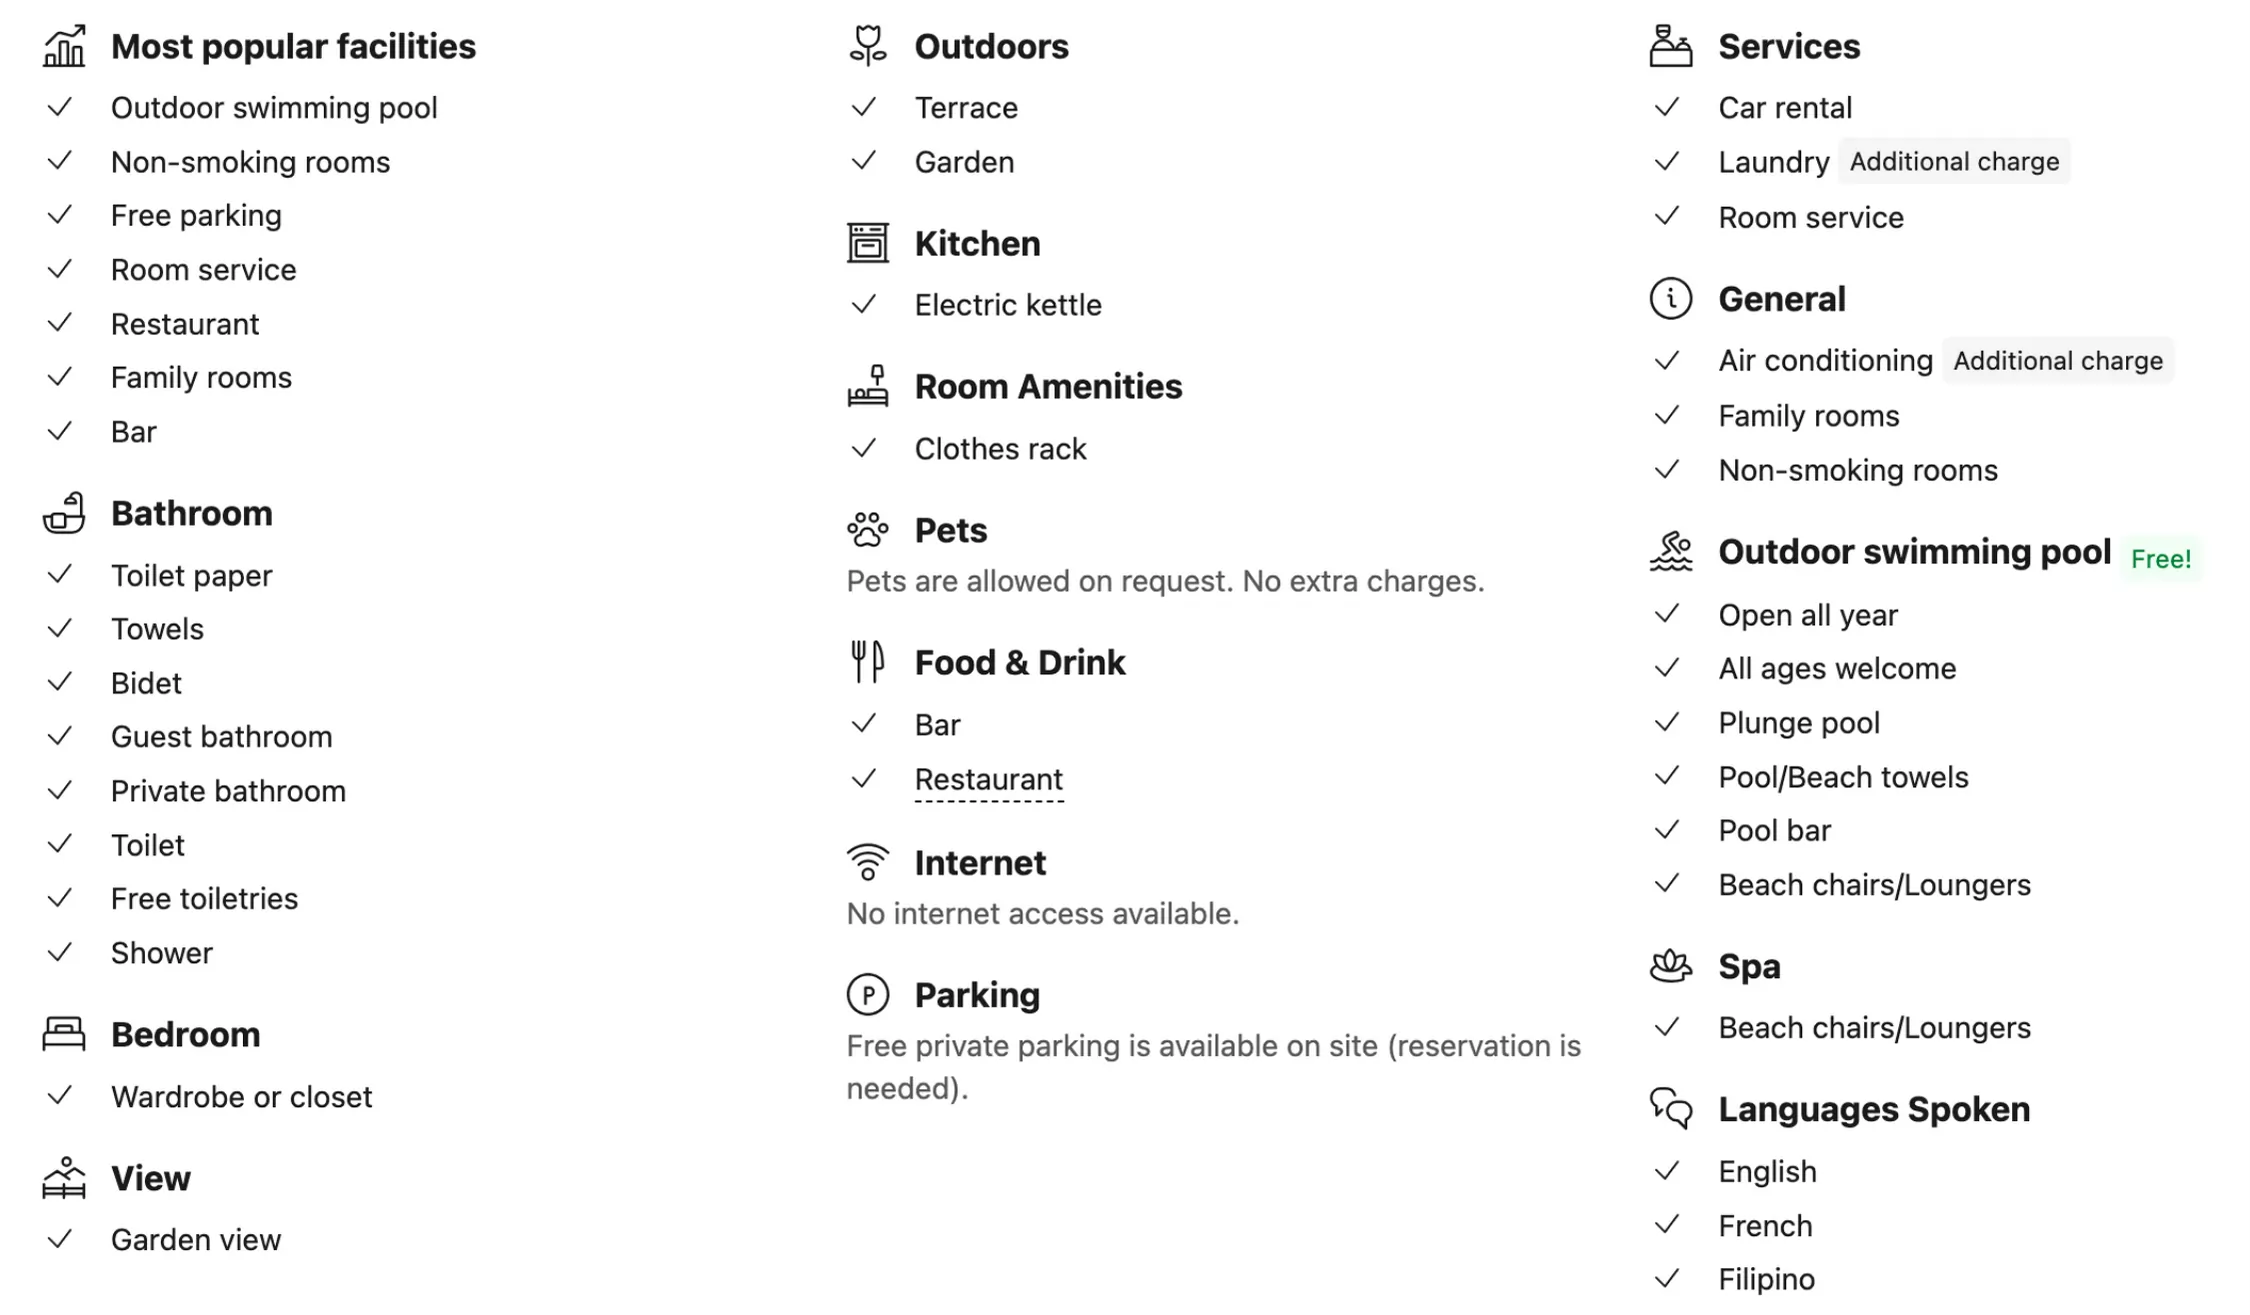Click the Kitchen oven icon

(x=867, y=243)
